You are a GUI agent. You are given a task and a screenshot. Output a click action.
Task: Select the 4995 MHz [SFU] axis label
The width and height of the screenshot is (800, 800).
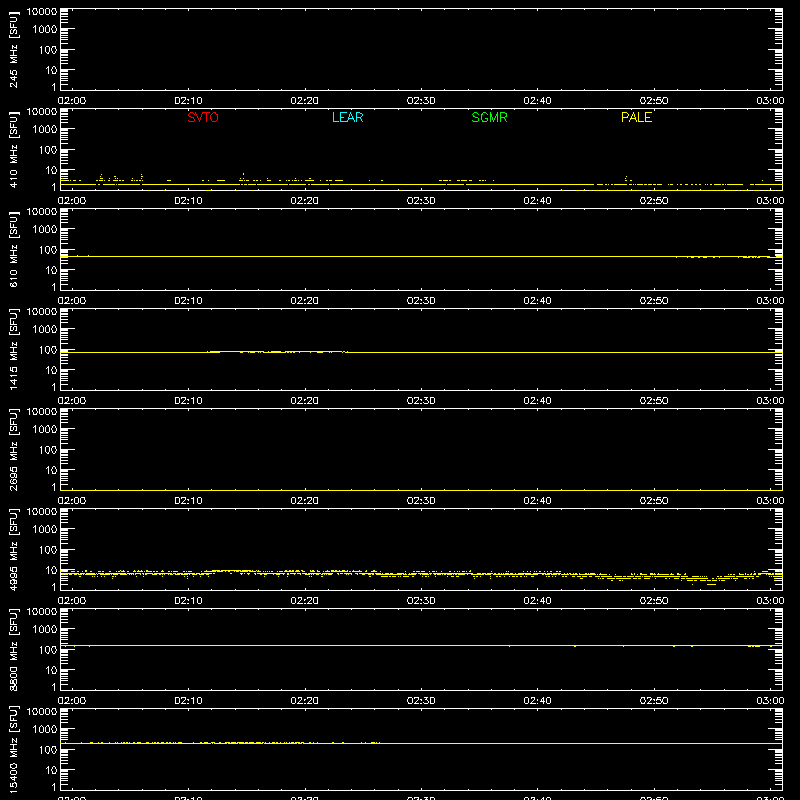point(13,550)
